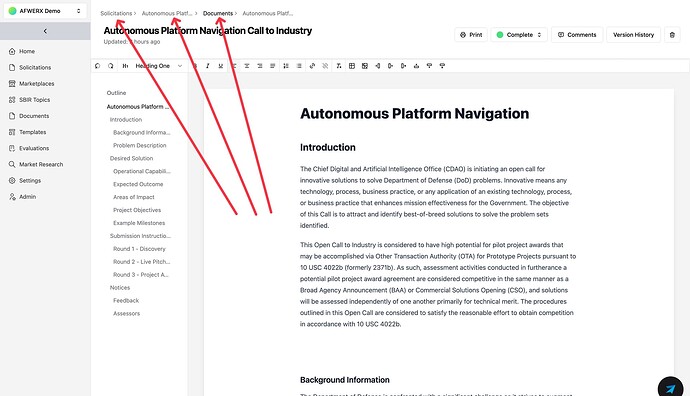Screen dimensions: 690x396
Task: Click the document title Call to Industry
Action: point(208,31)
